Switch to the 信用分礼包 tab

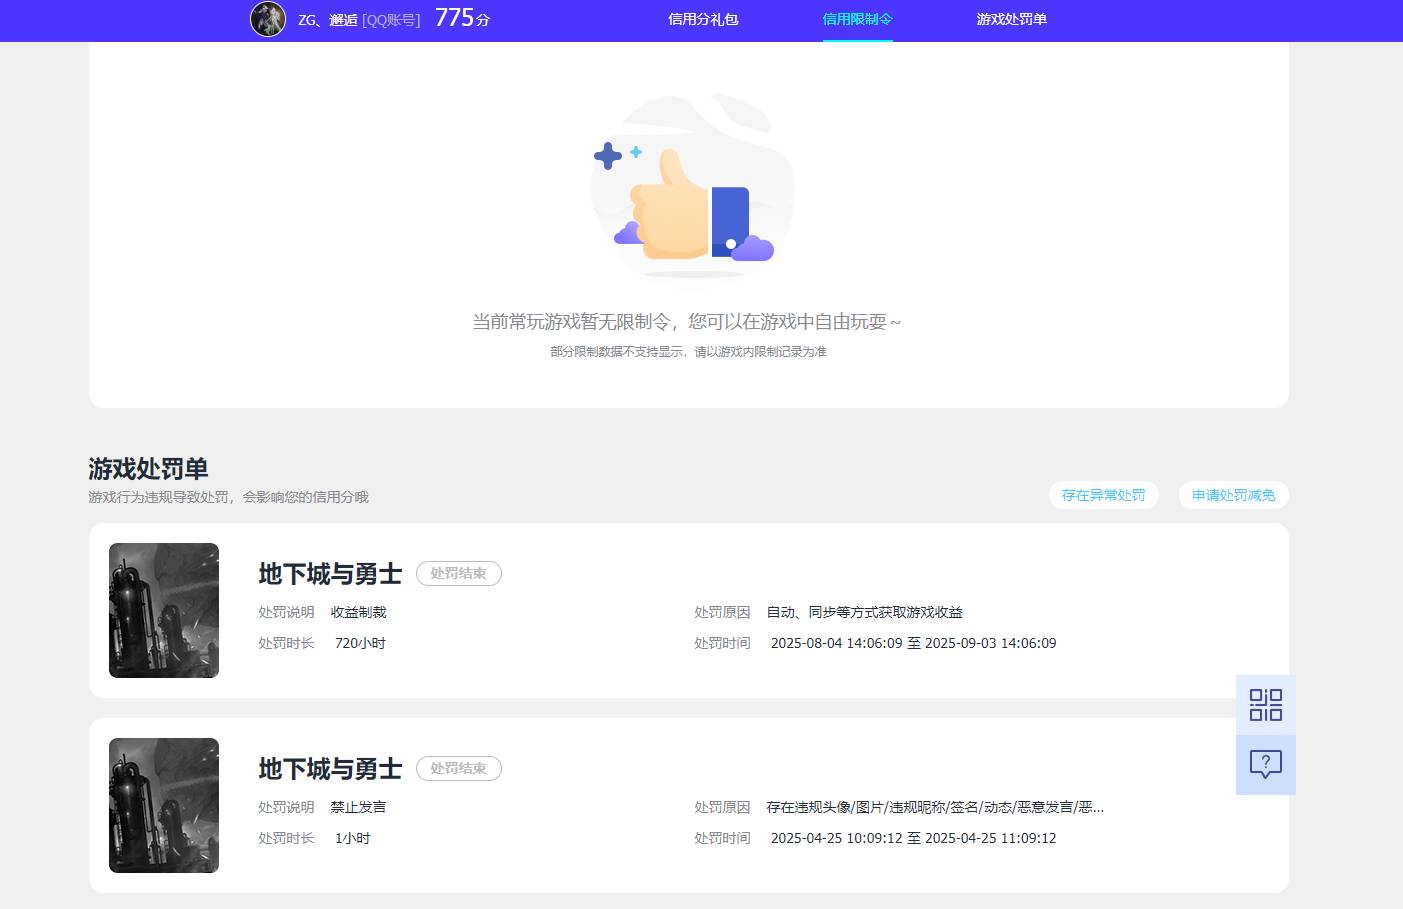pos(702,19)
